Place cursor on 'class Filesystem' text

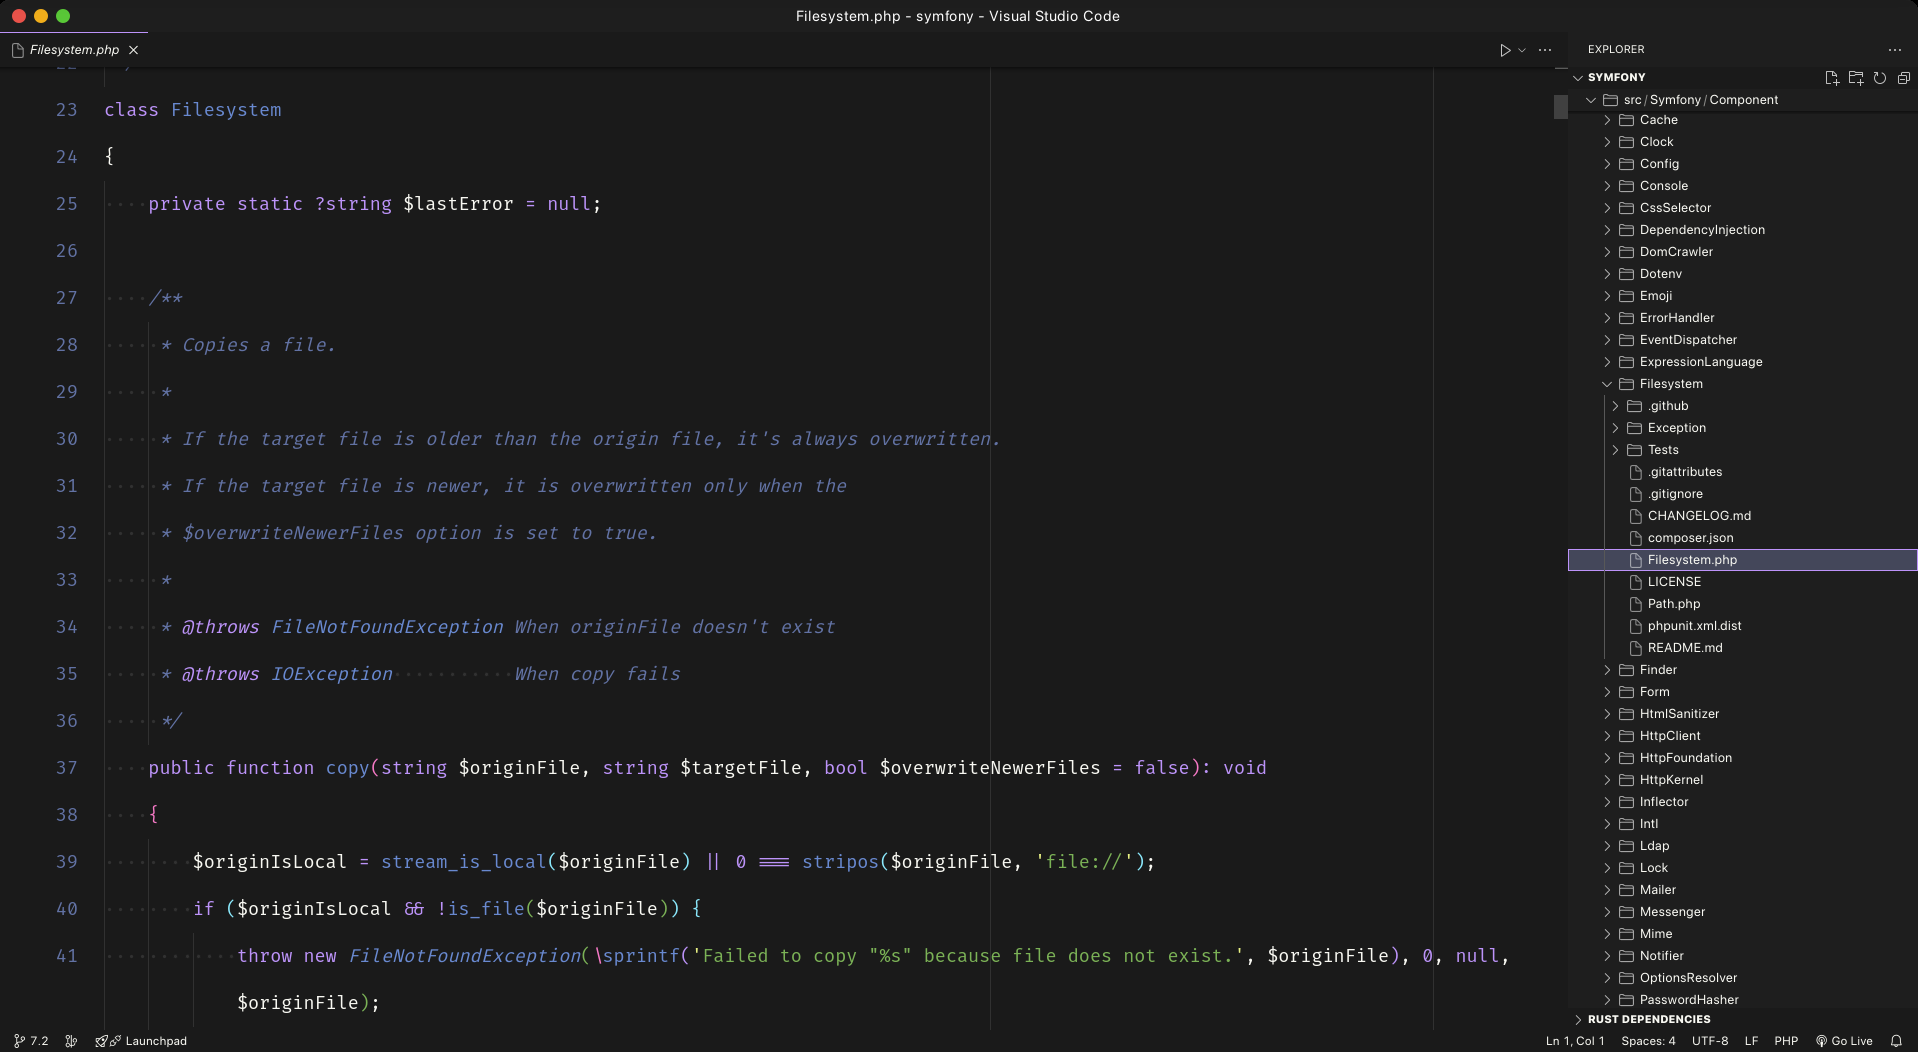[x=193, y=110]
